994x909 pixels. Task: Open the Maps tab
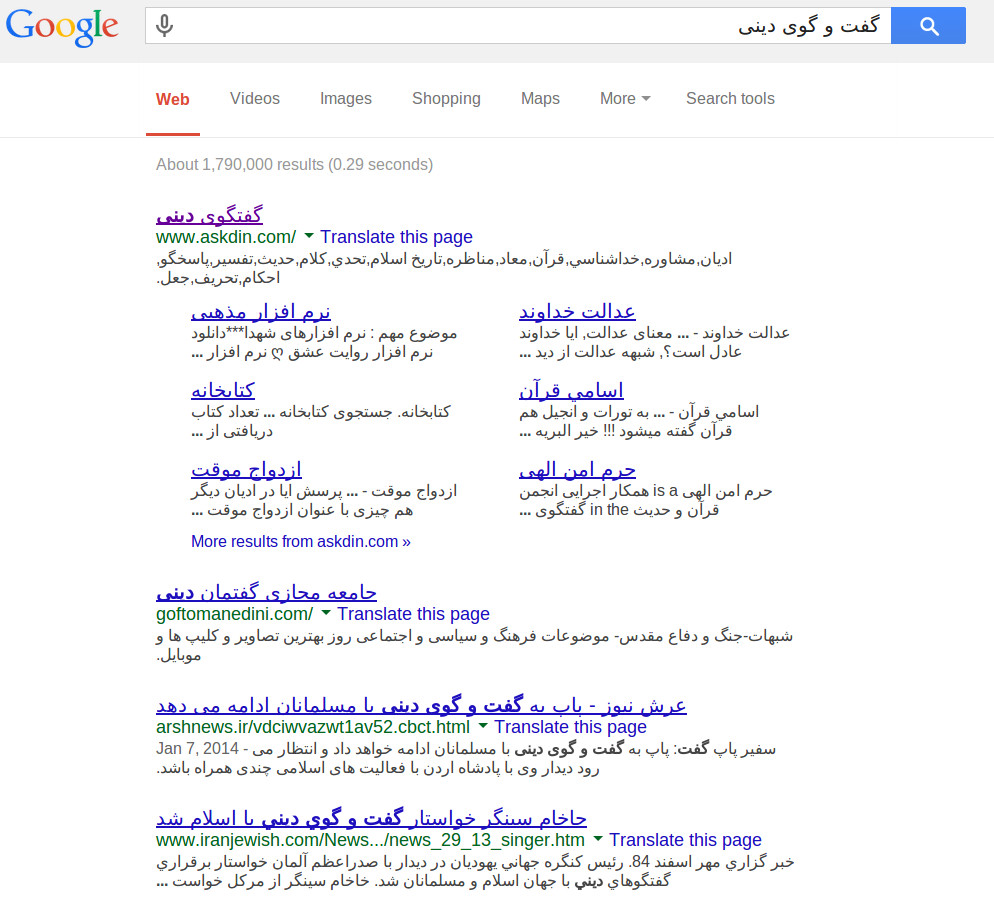point(540,98)
